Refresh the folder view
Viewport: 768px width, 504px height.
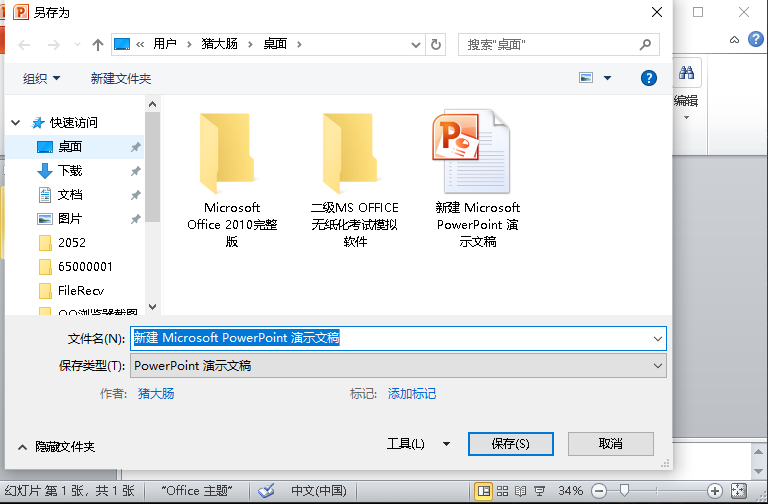[435, 45]
